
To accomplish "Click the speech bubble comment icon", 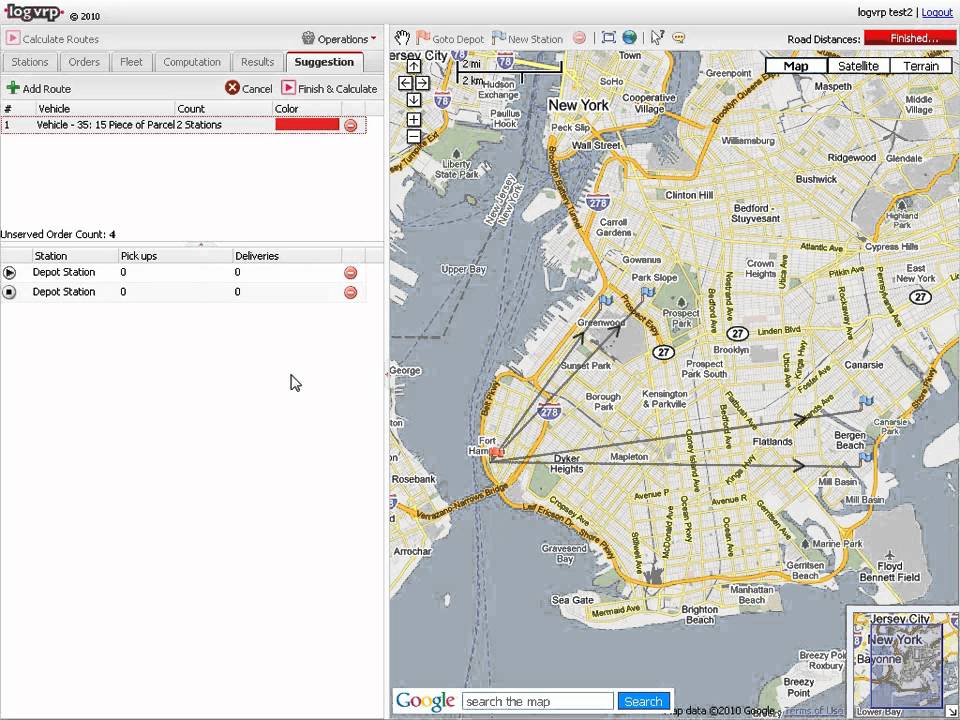I will pyautogui.click(x=678, y=38).
